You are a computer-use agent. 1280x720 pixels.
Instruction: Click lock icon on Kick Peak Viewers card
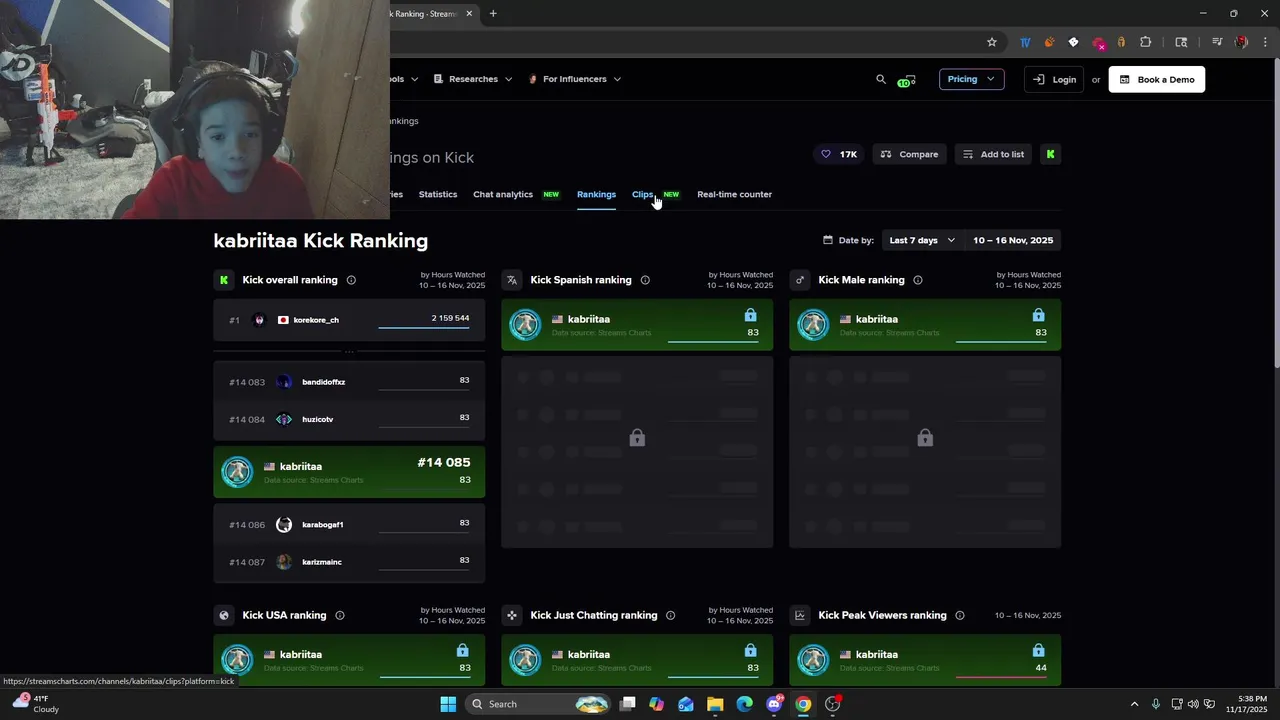tap(1039, 650)
